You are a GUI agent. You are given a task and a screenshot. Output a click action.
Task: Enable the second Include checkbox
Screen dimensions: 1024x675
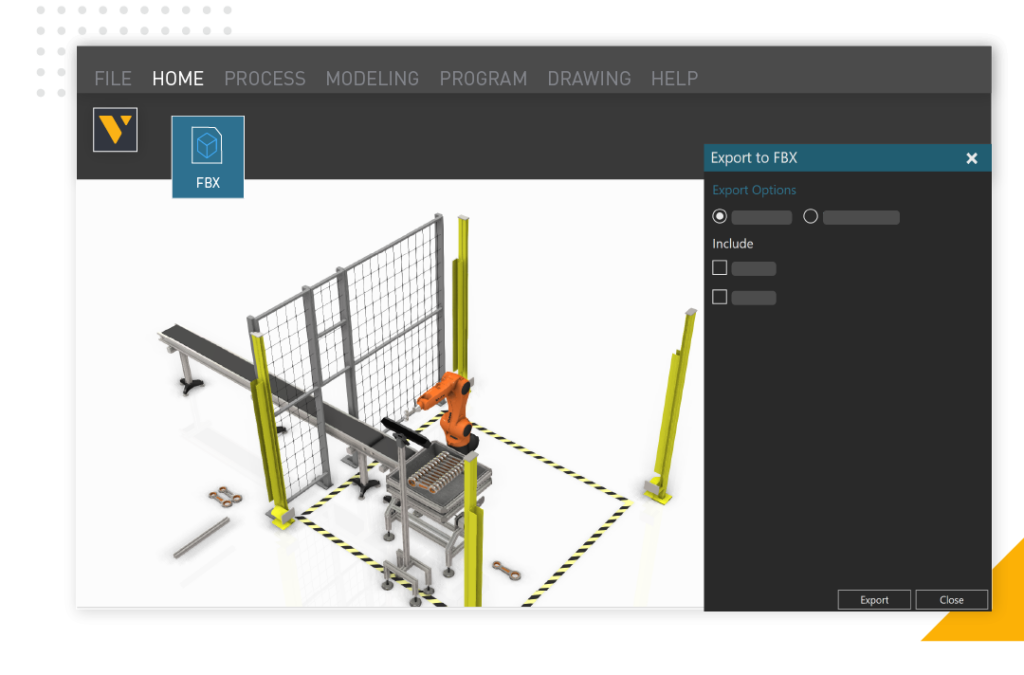tap(719, 297)
